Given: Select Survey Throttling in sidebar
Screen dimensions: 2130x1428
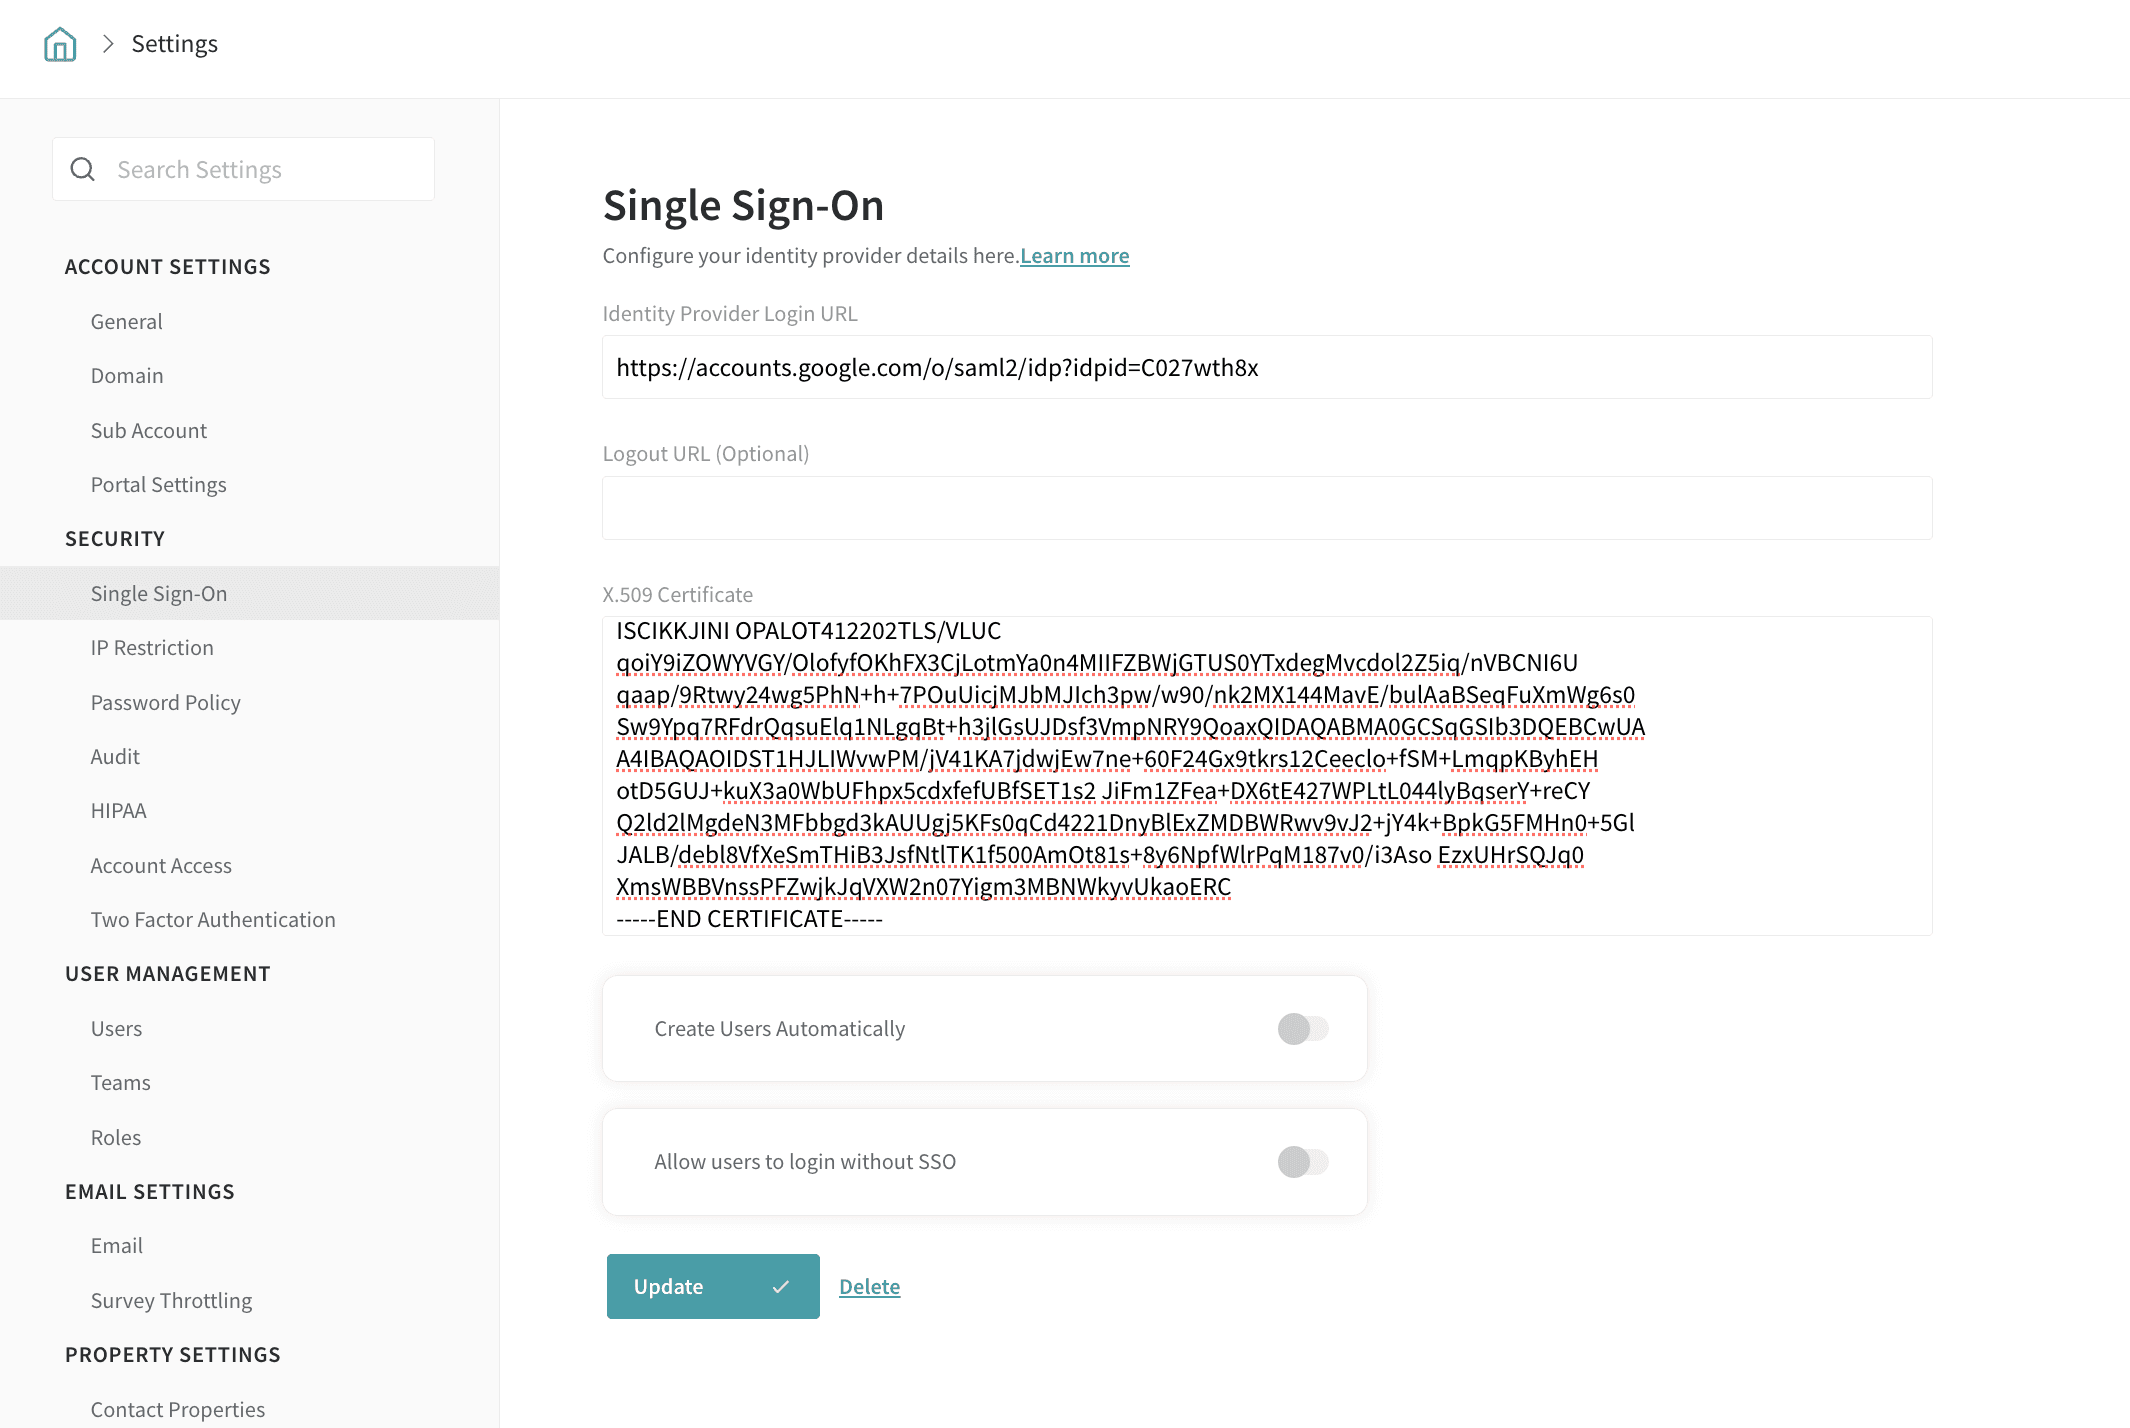Looking at the screenshot, I should tap(171, 1301).
